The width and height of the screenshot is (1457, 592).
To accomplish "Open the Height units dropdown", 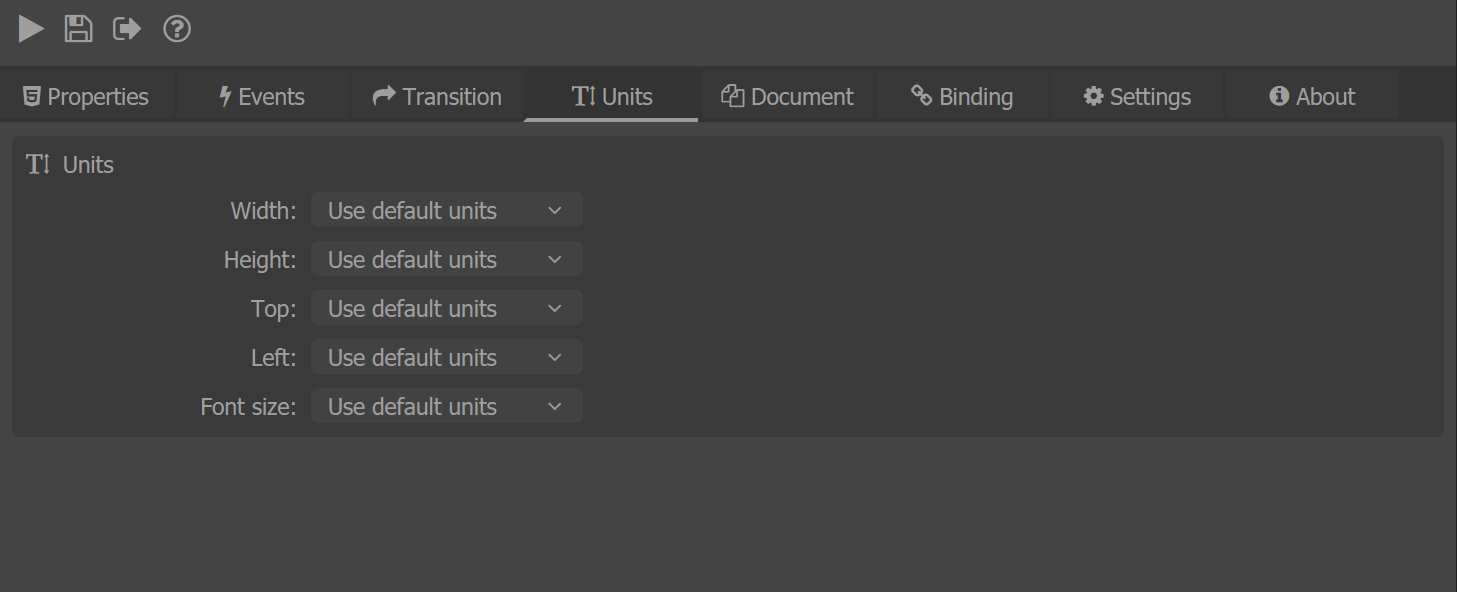I will coord(446,259).
